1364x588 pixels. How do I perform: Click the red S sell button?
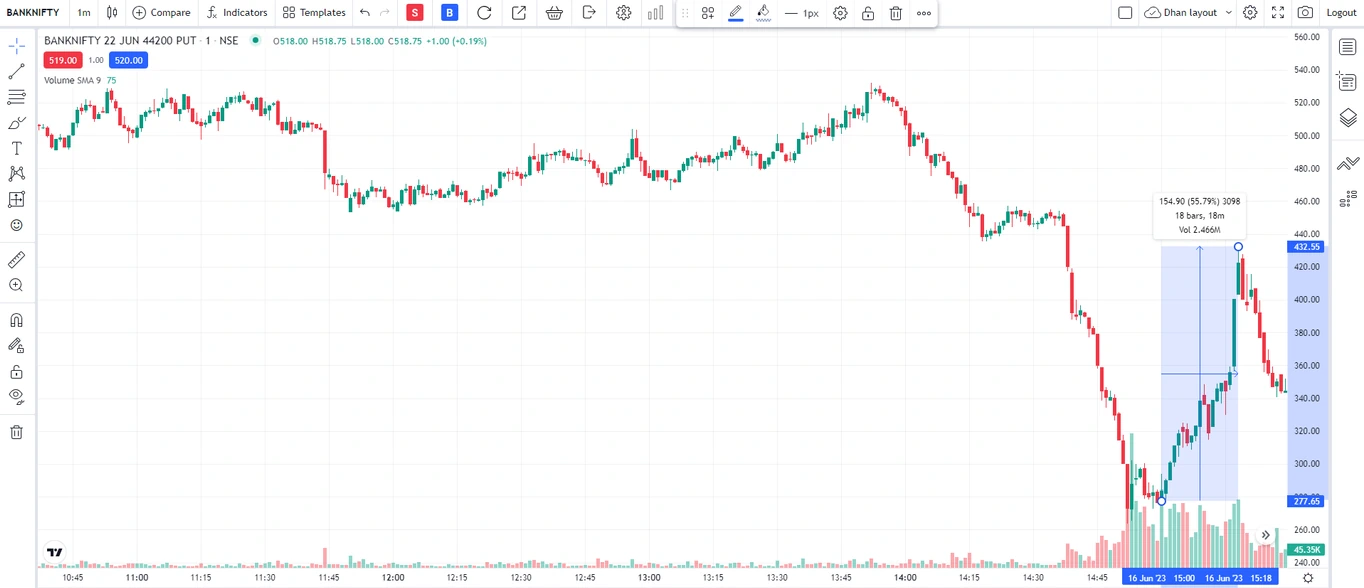pos(415,13)
